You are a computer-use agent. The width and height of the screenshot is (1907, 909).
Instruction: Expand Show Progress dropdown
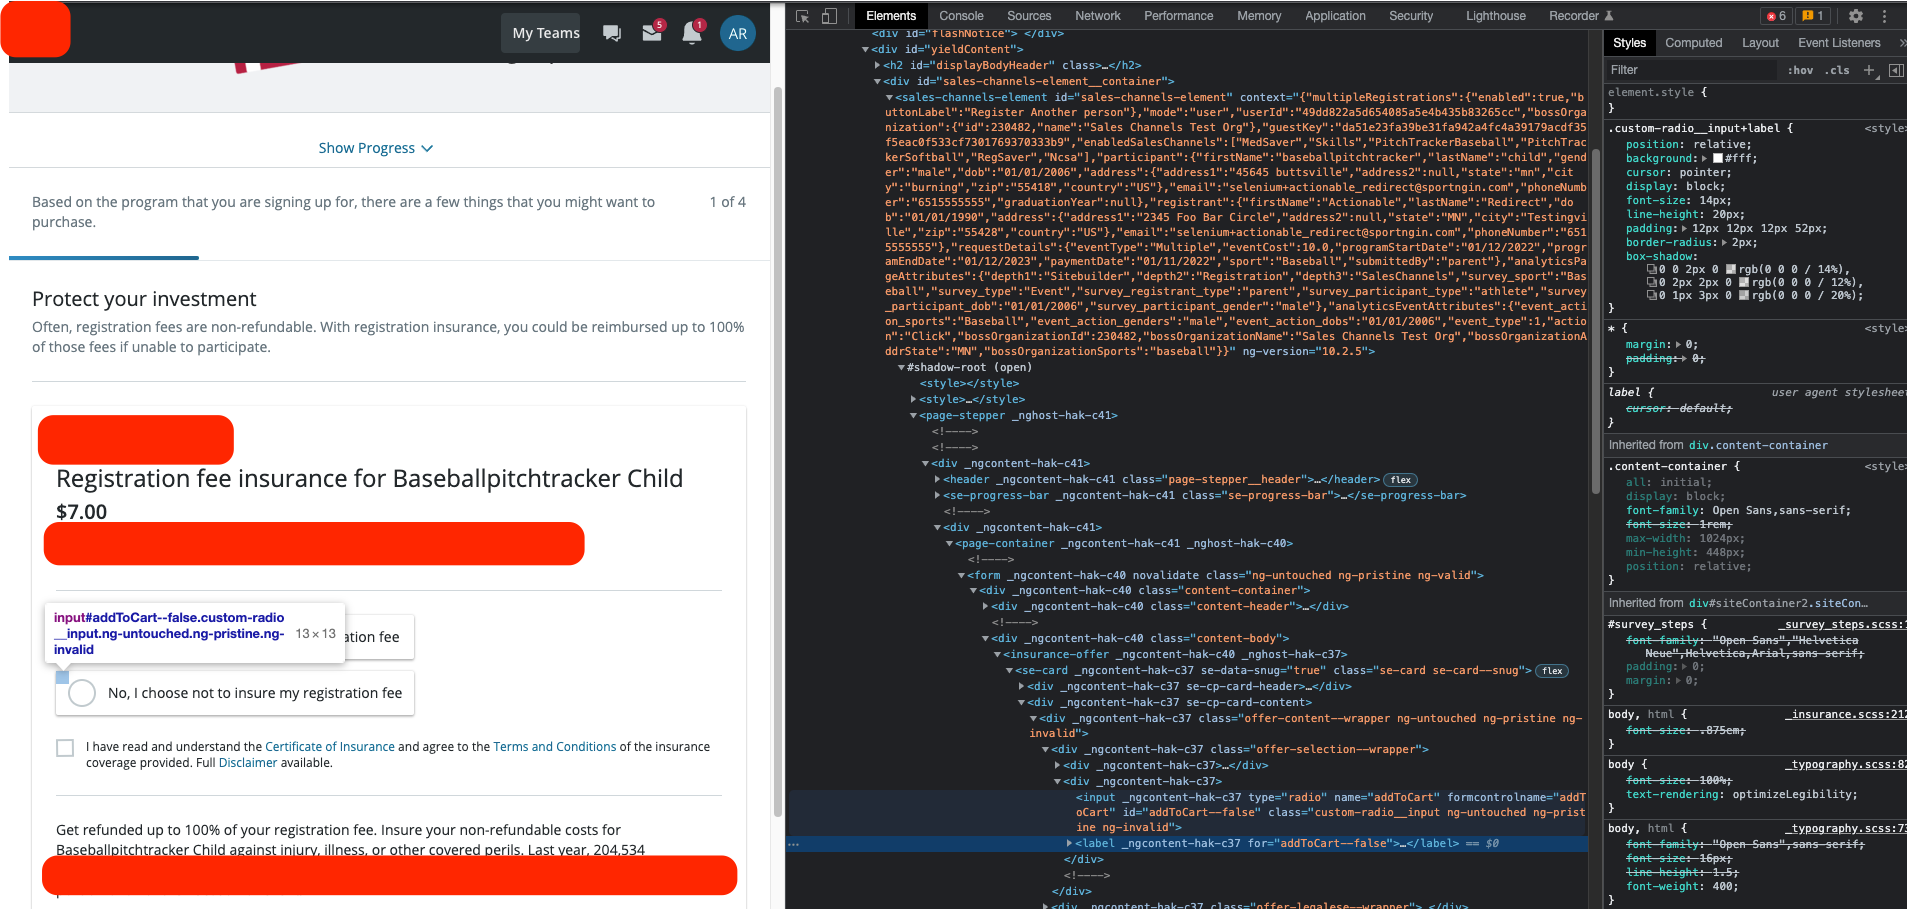tap(376, 148)
